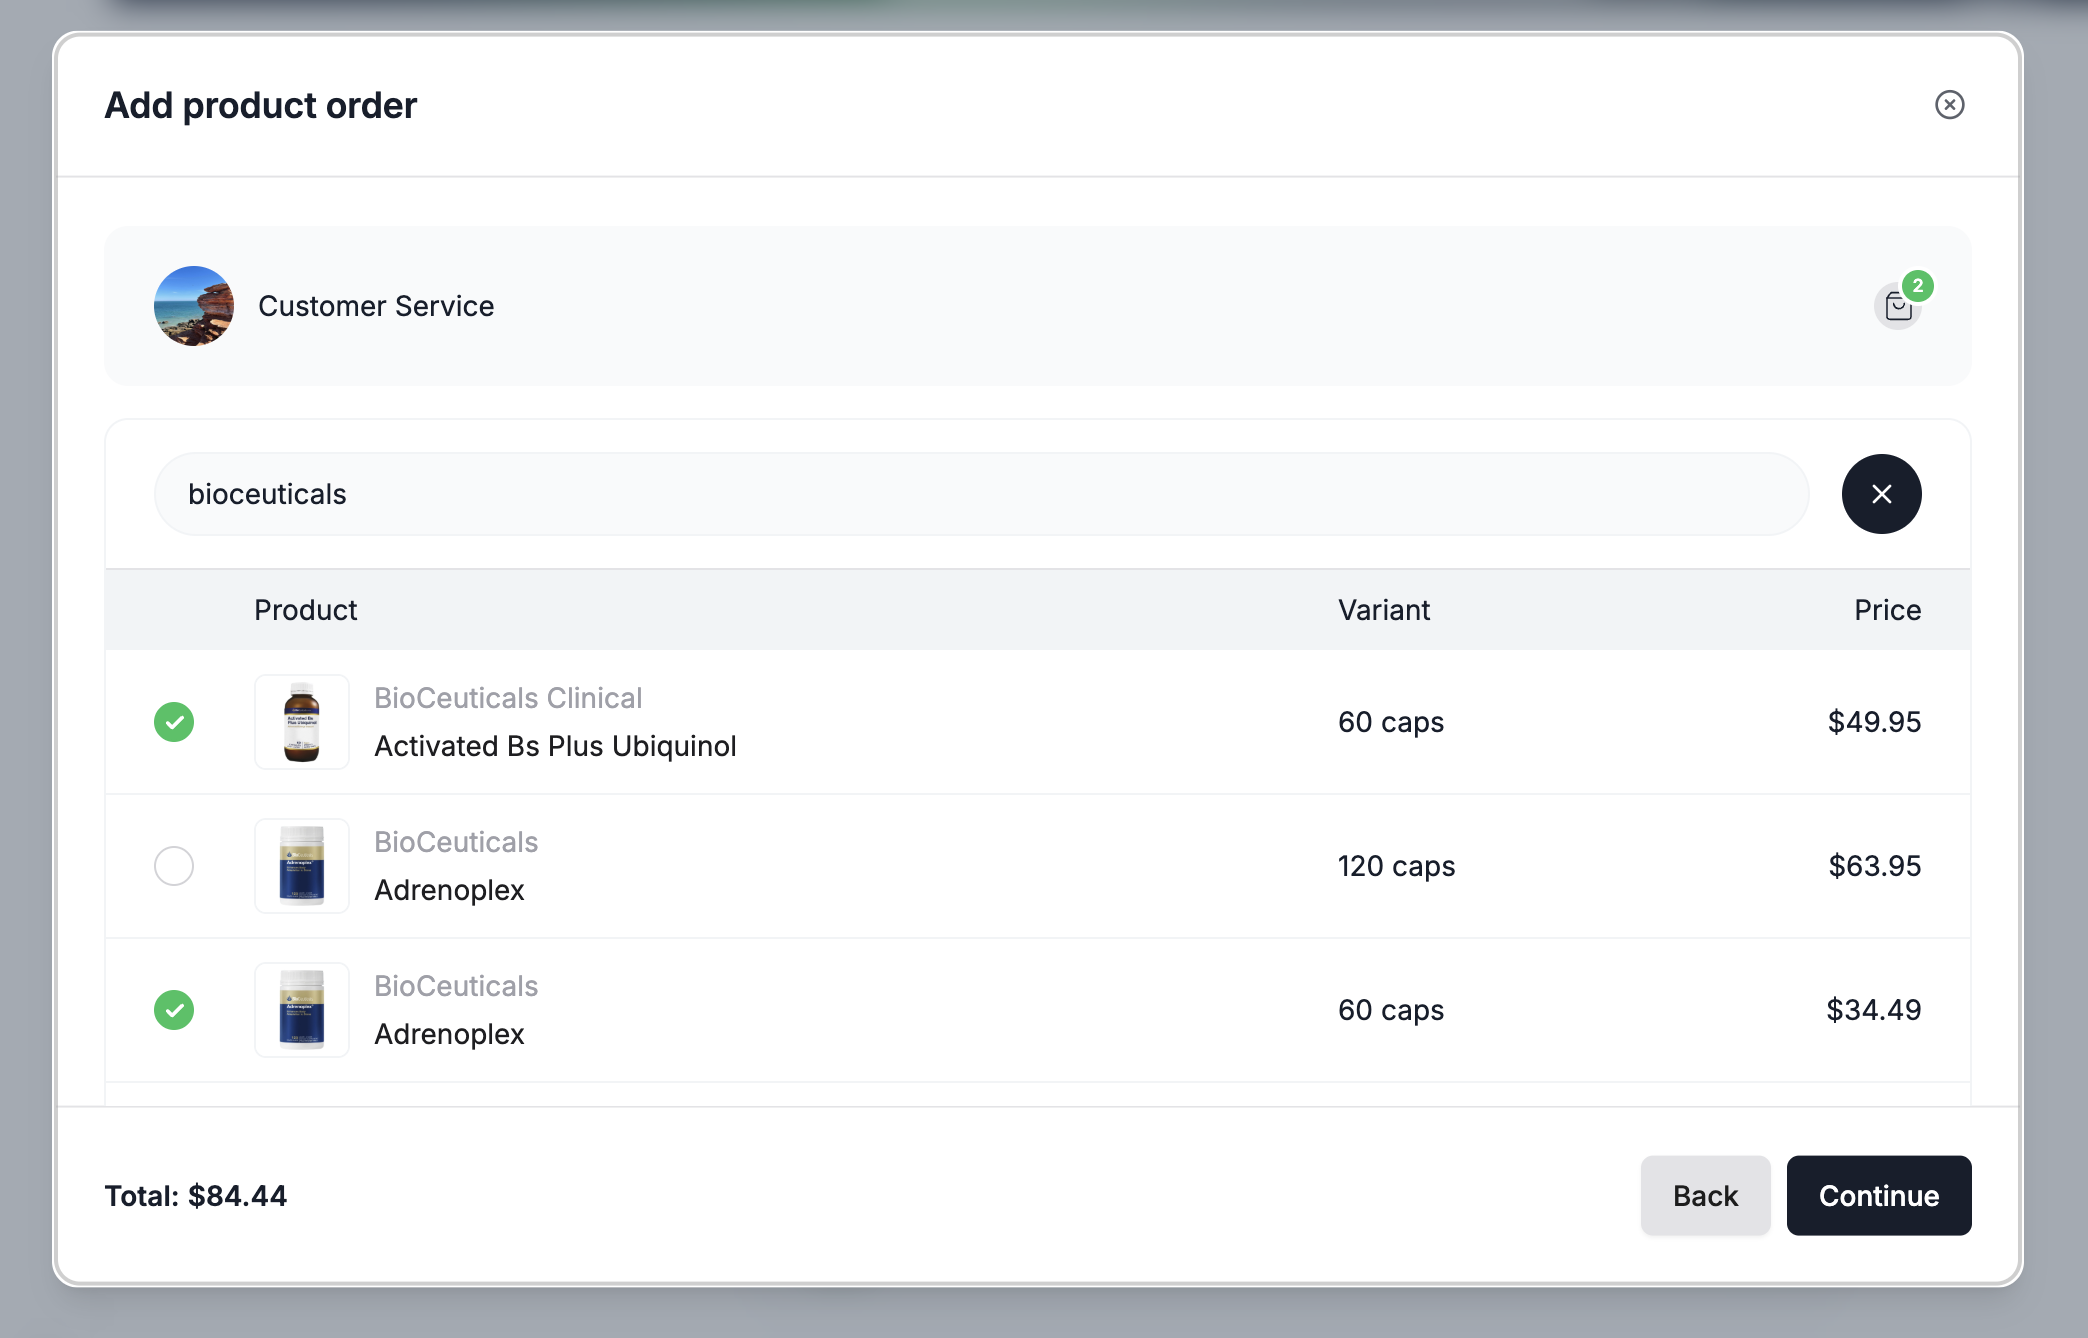
Task: Click the $34.49 price
Action: [x=1873, y=1010]
